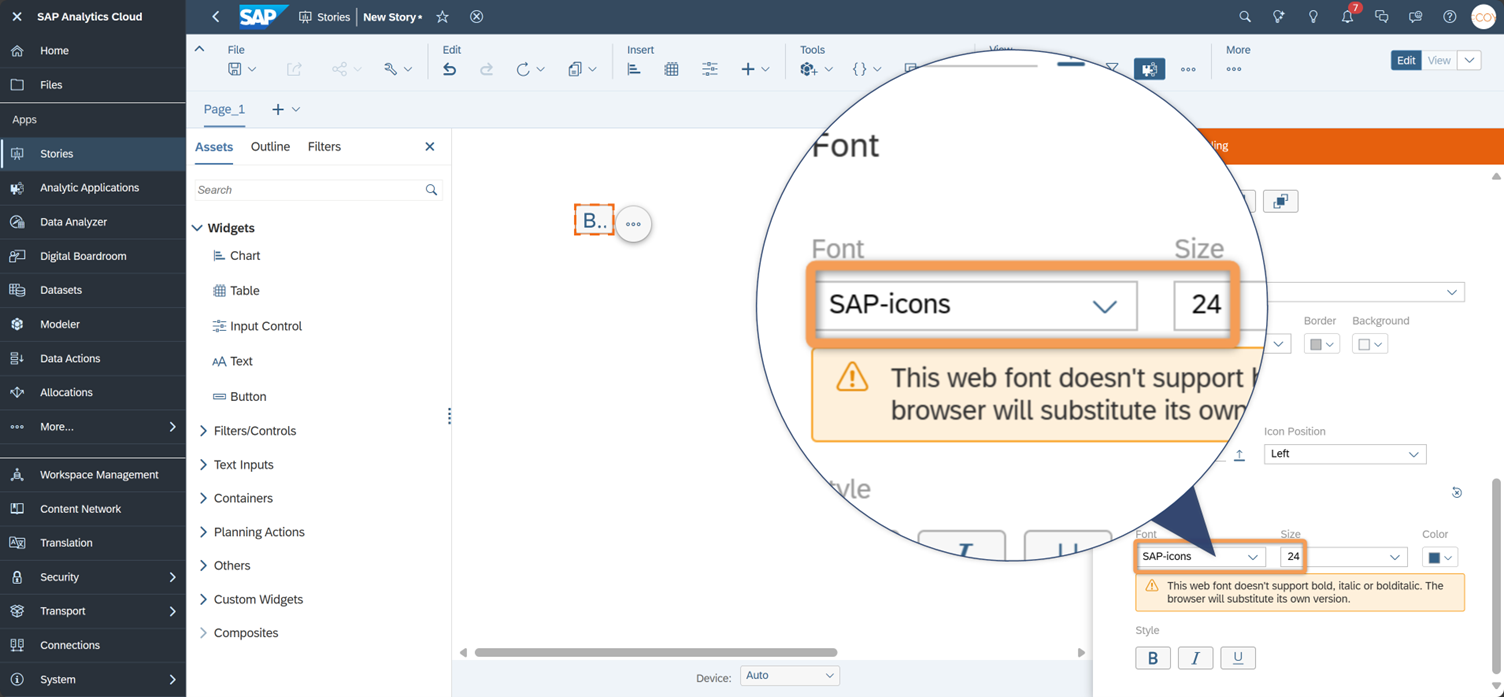1504x697 pixels.
Task: Add the Input Control widget from Assets
Action: click(x=257, y=326)
